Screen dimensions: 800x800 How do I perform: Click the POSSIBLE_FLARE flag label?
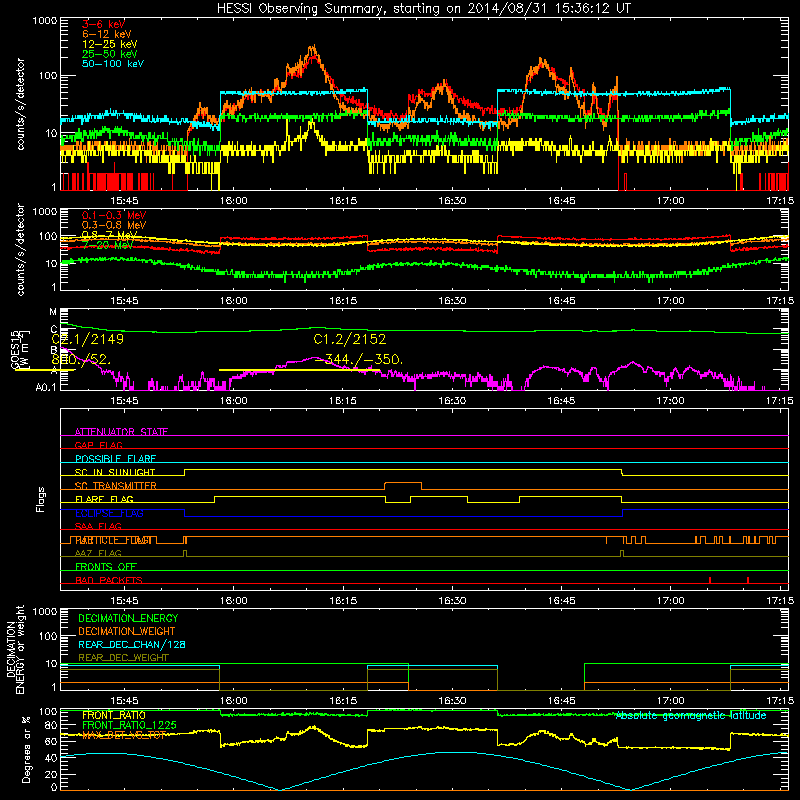pyautogui.click(x=115, y=459)
